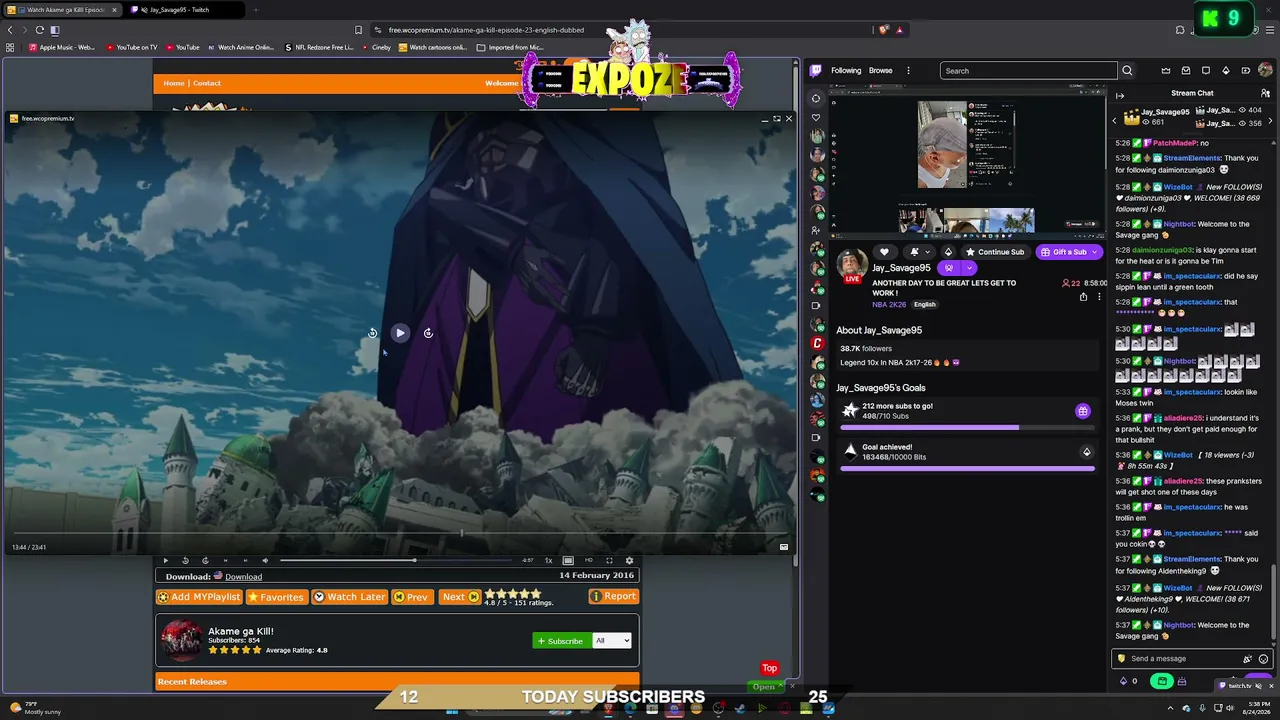Open the weather widget on the taskbar
Viewport: 1280px width, 720px height.
pyautogui.click(x=34, y=708)
